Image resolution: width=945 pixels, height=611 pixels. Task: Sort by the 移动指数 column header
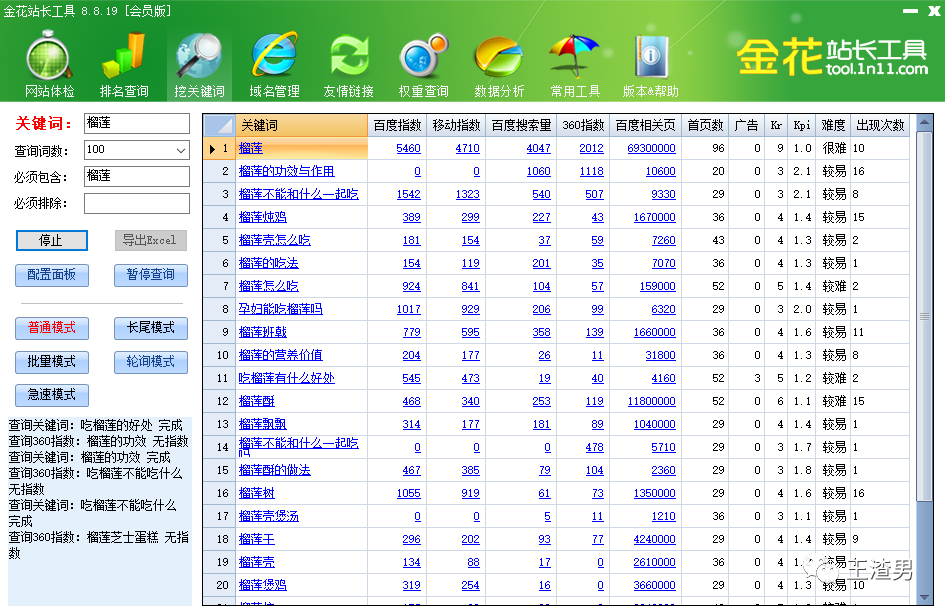coord(456,125)
